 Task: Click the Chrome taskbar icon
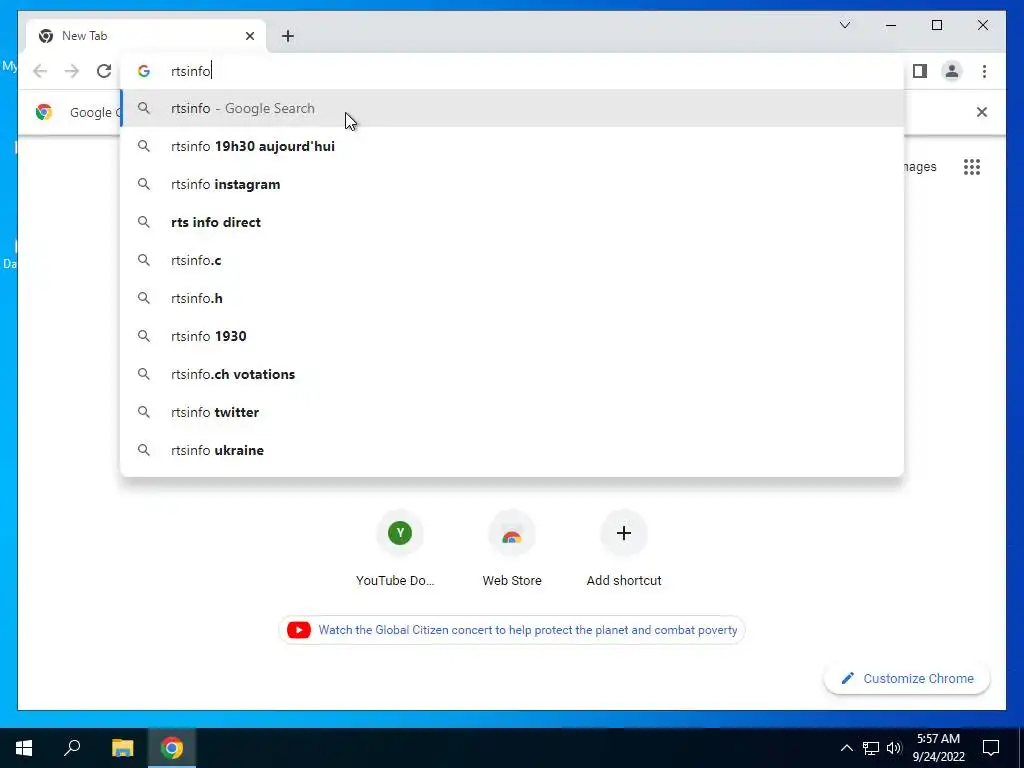pyautogui.click(x=172, y=748)
